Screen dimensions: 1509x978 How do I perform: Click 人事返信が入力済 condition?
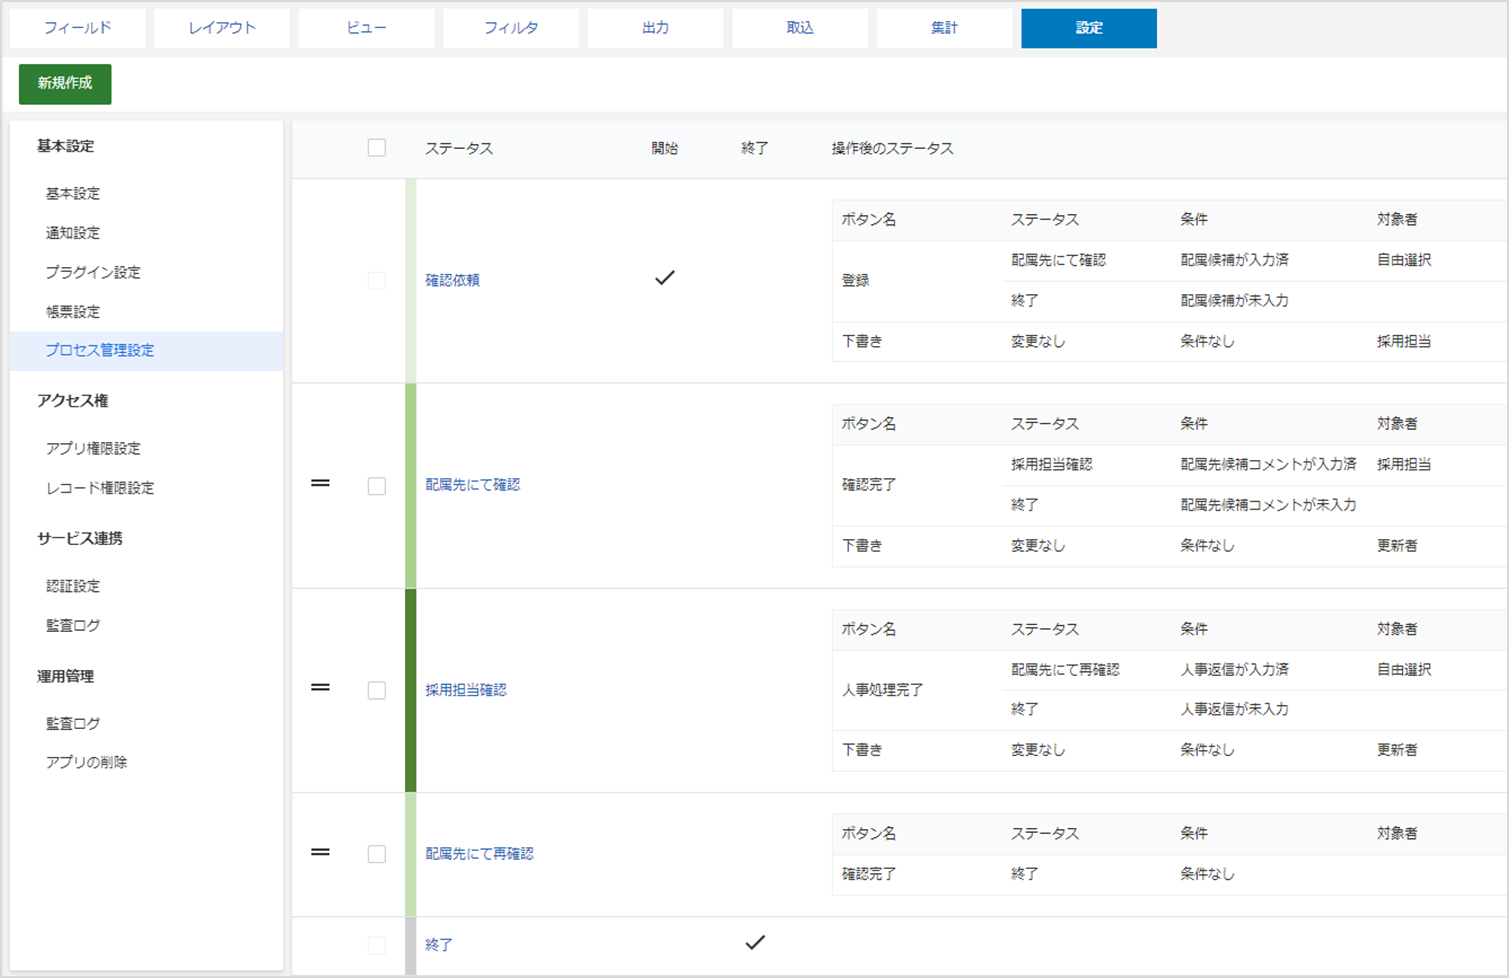click(1234, 669)
